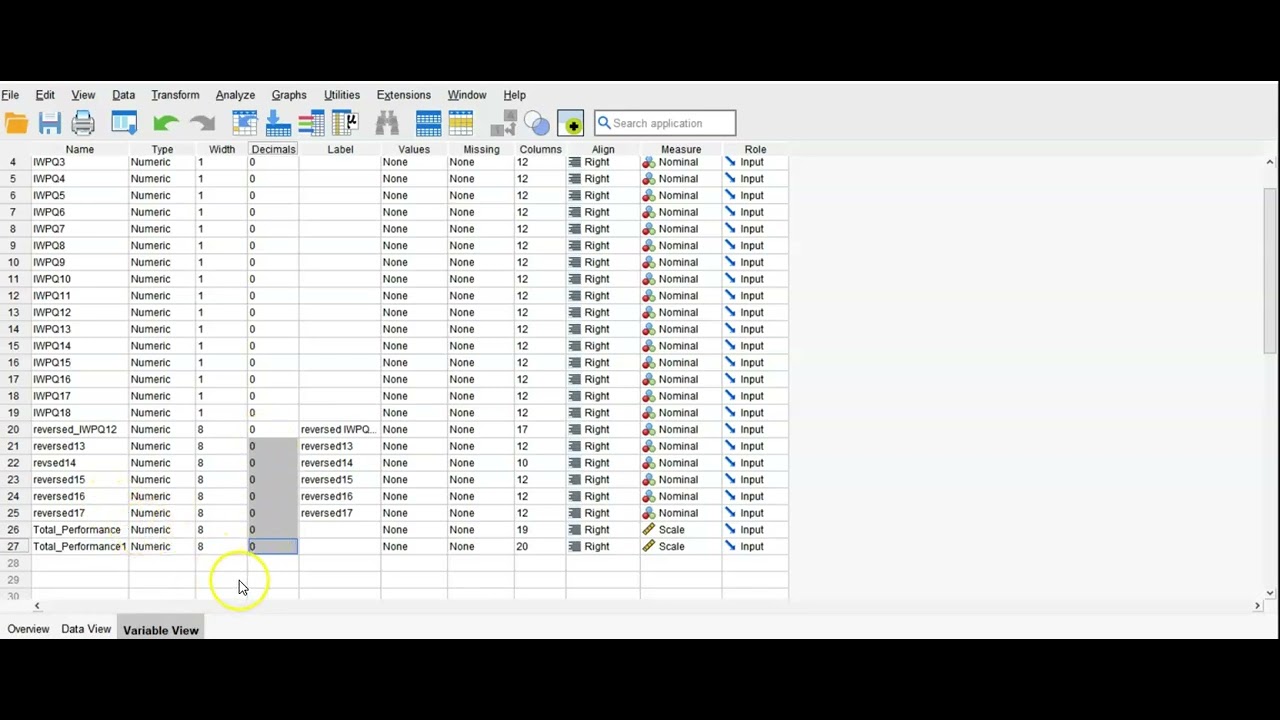Select the Variable View tab
1280x720 pixels.
click(x=161, y=630)
